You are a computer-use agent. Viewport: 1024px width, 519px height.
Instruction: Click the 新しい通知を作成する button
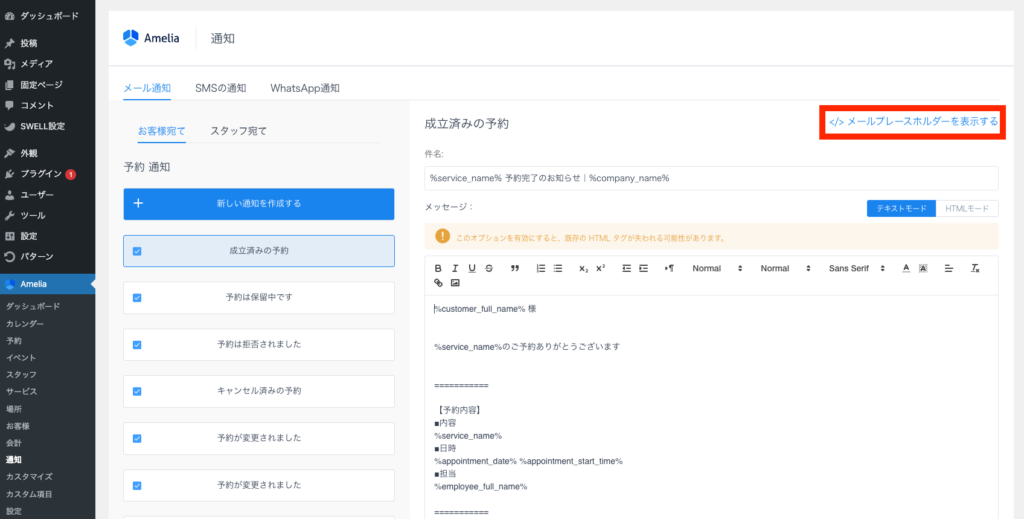tap(259, 203)
